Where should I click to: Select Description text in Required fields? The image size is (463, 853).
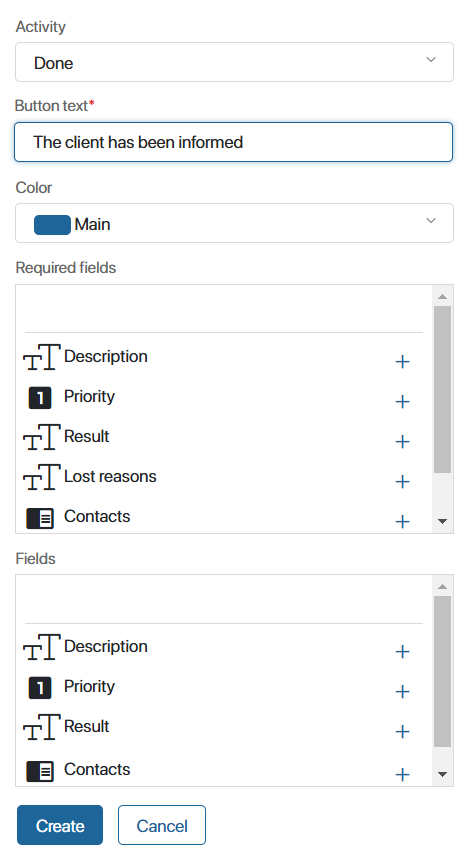click(106, 356)
